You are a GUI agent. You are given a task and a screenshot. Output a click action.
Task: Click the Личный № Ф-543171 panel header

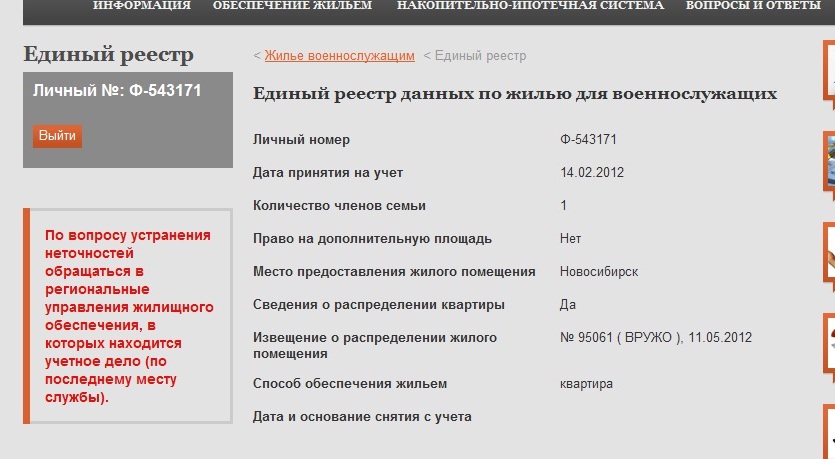(117, 90)
